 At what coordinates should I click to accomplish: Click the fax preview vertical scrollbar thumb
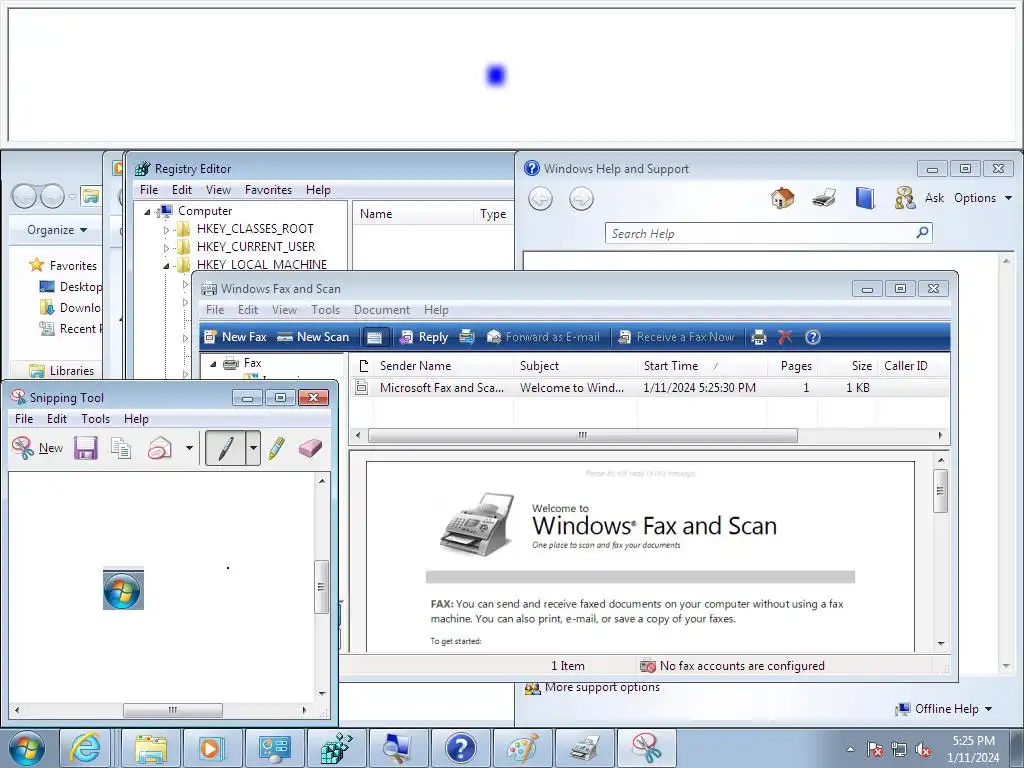point(940,490)
